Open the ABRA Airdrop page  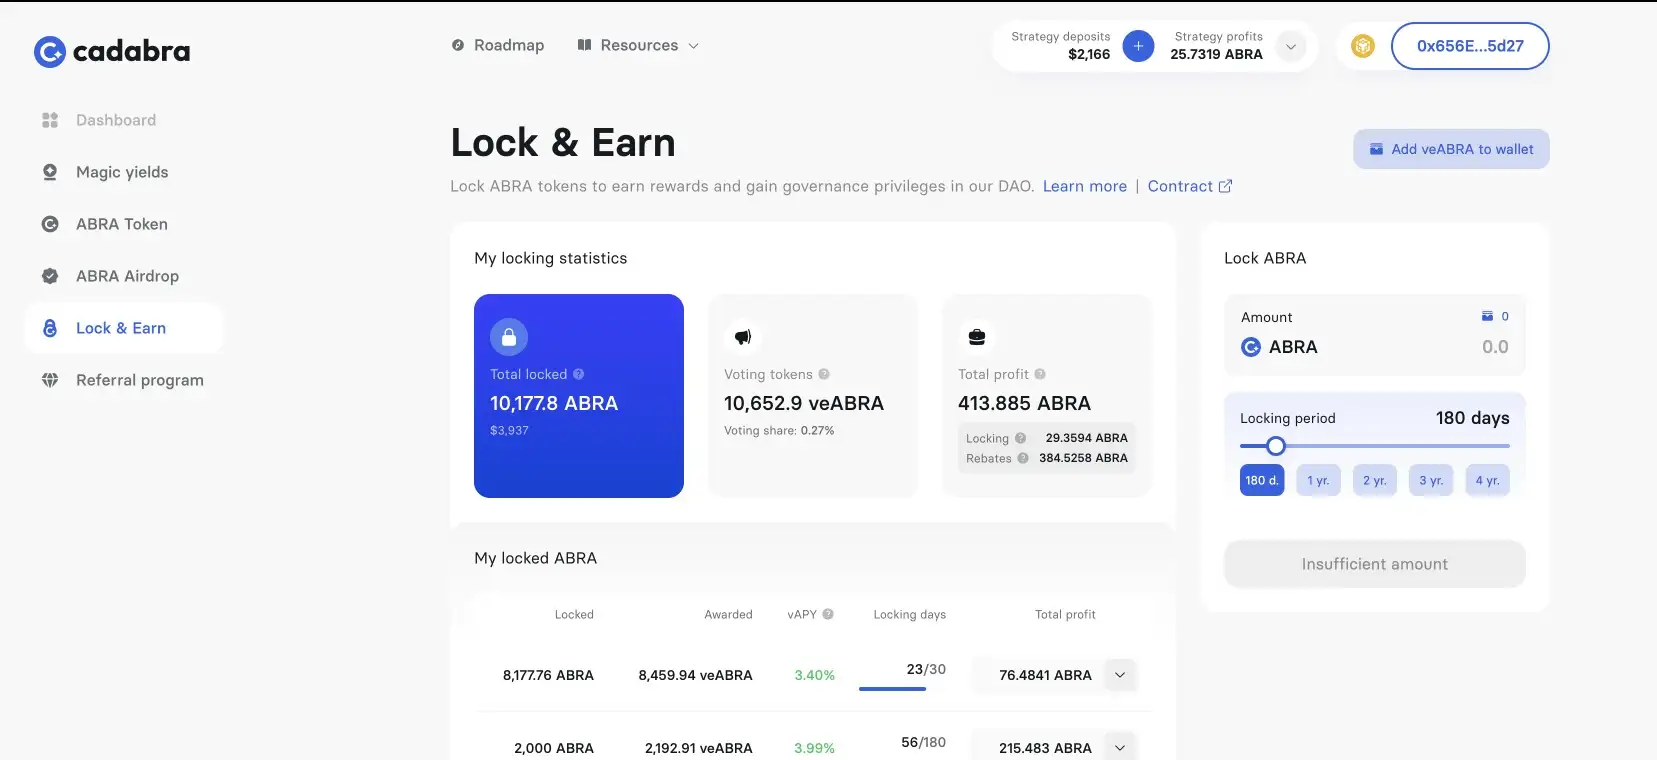pos(127,276)
